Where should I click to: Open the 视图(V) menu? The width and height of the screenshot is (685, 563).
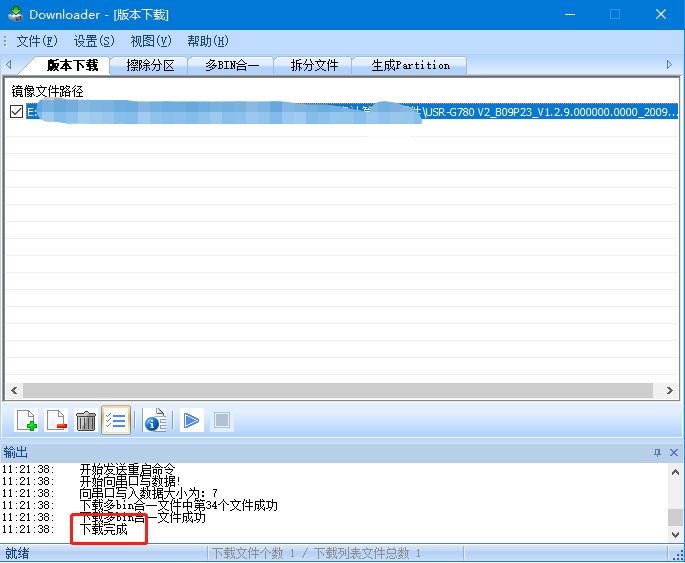pyautogui.click(x=151, y=41)
